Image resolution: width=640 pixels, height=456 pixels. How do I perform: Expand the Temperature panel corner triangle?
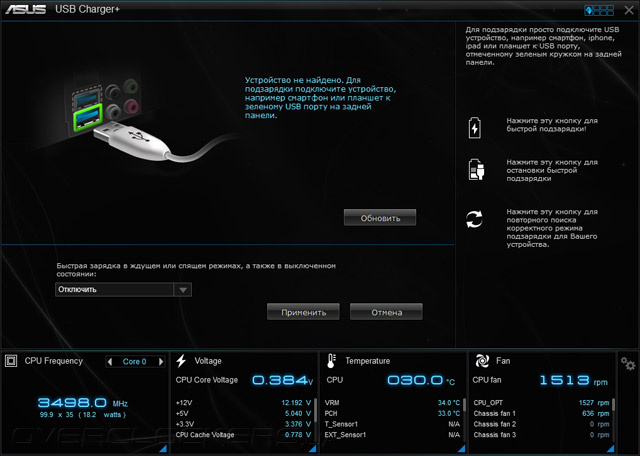point(461,449)
